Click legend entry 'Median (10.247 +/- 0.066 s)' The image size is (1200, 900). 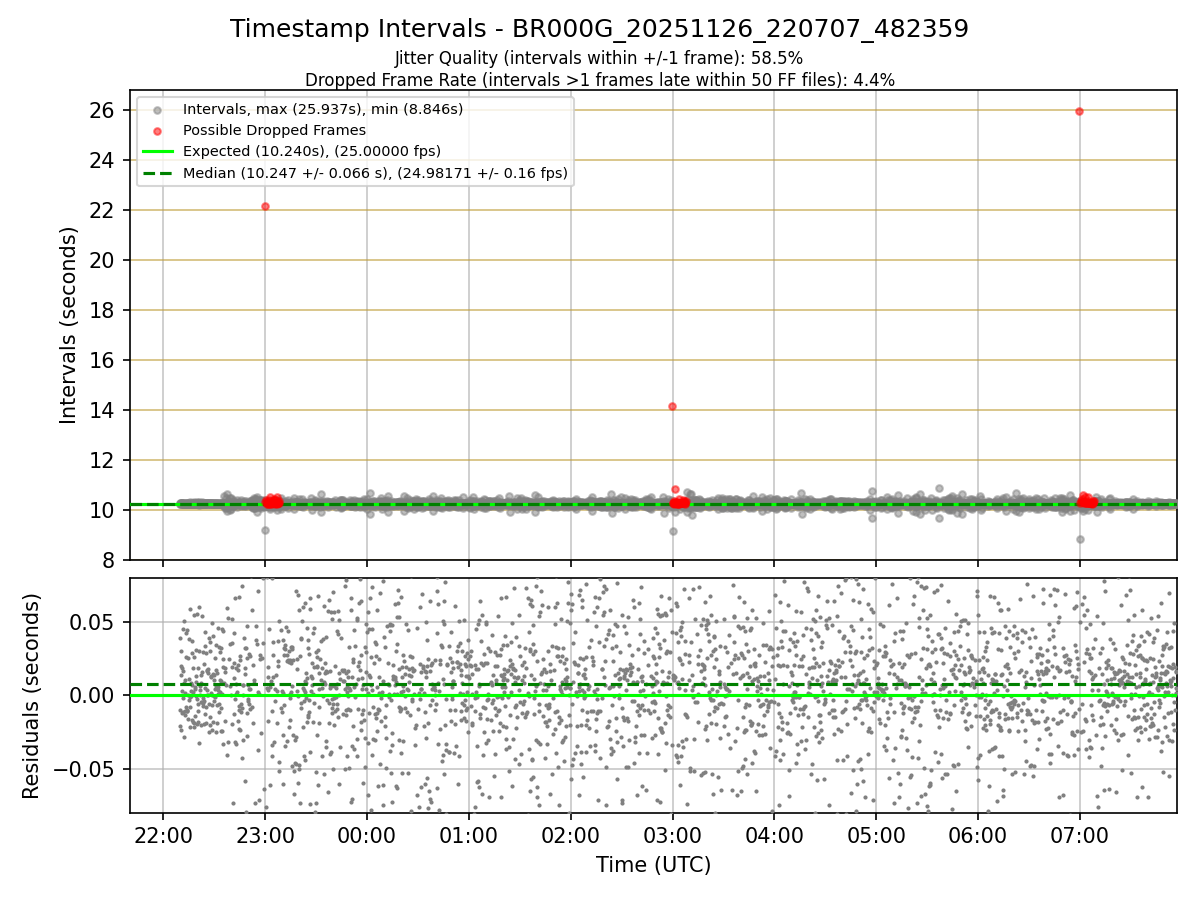[375, 173]
